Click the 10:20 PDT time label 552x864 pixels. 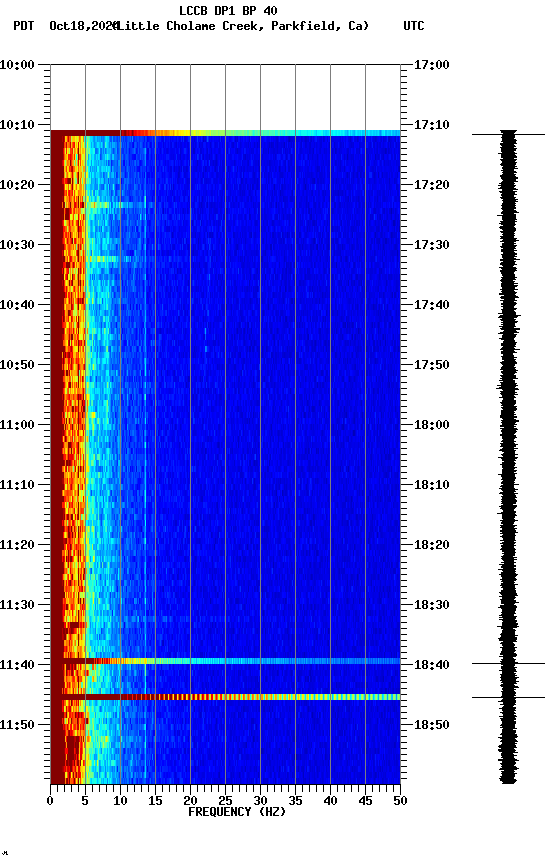click(17, 185)
